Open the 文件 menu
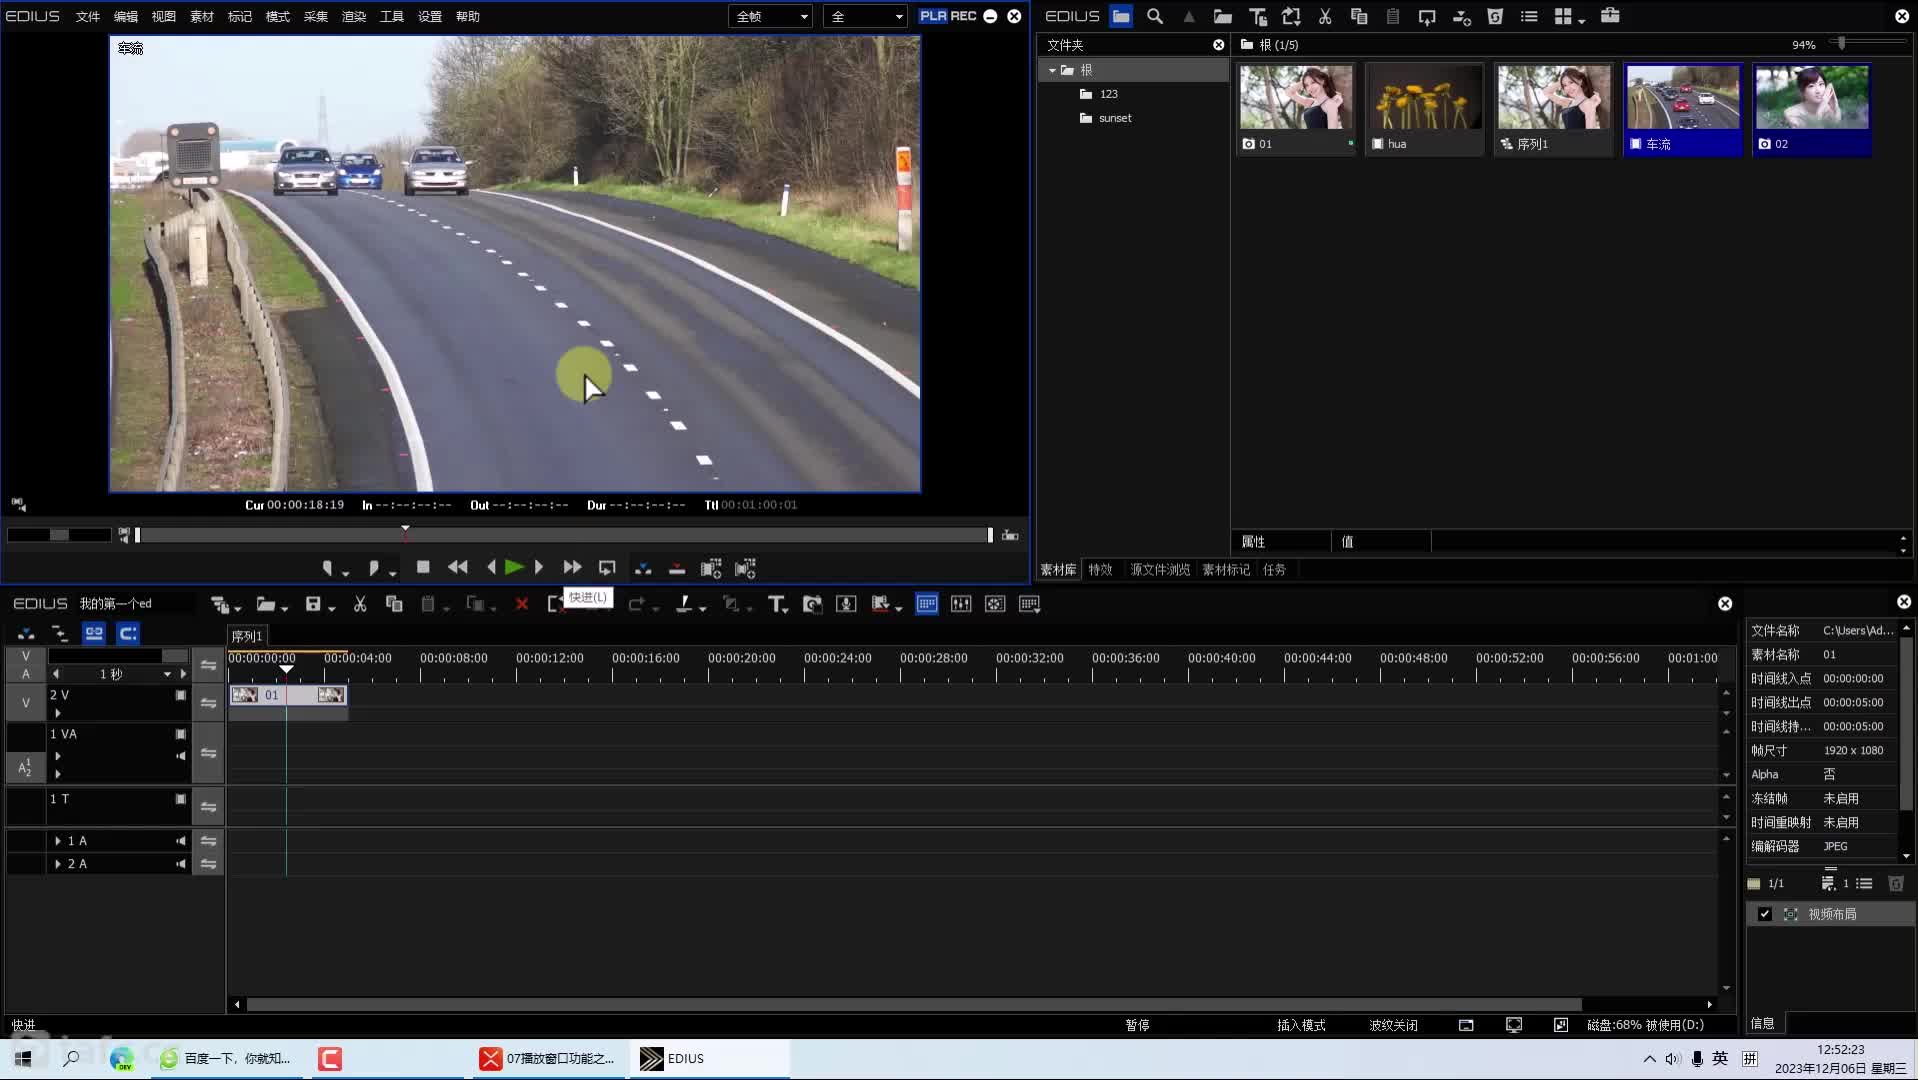This screenshot has width=1918, height=1080. click(x=88, y=16)
